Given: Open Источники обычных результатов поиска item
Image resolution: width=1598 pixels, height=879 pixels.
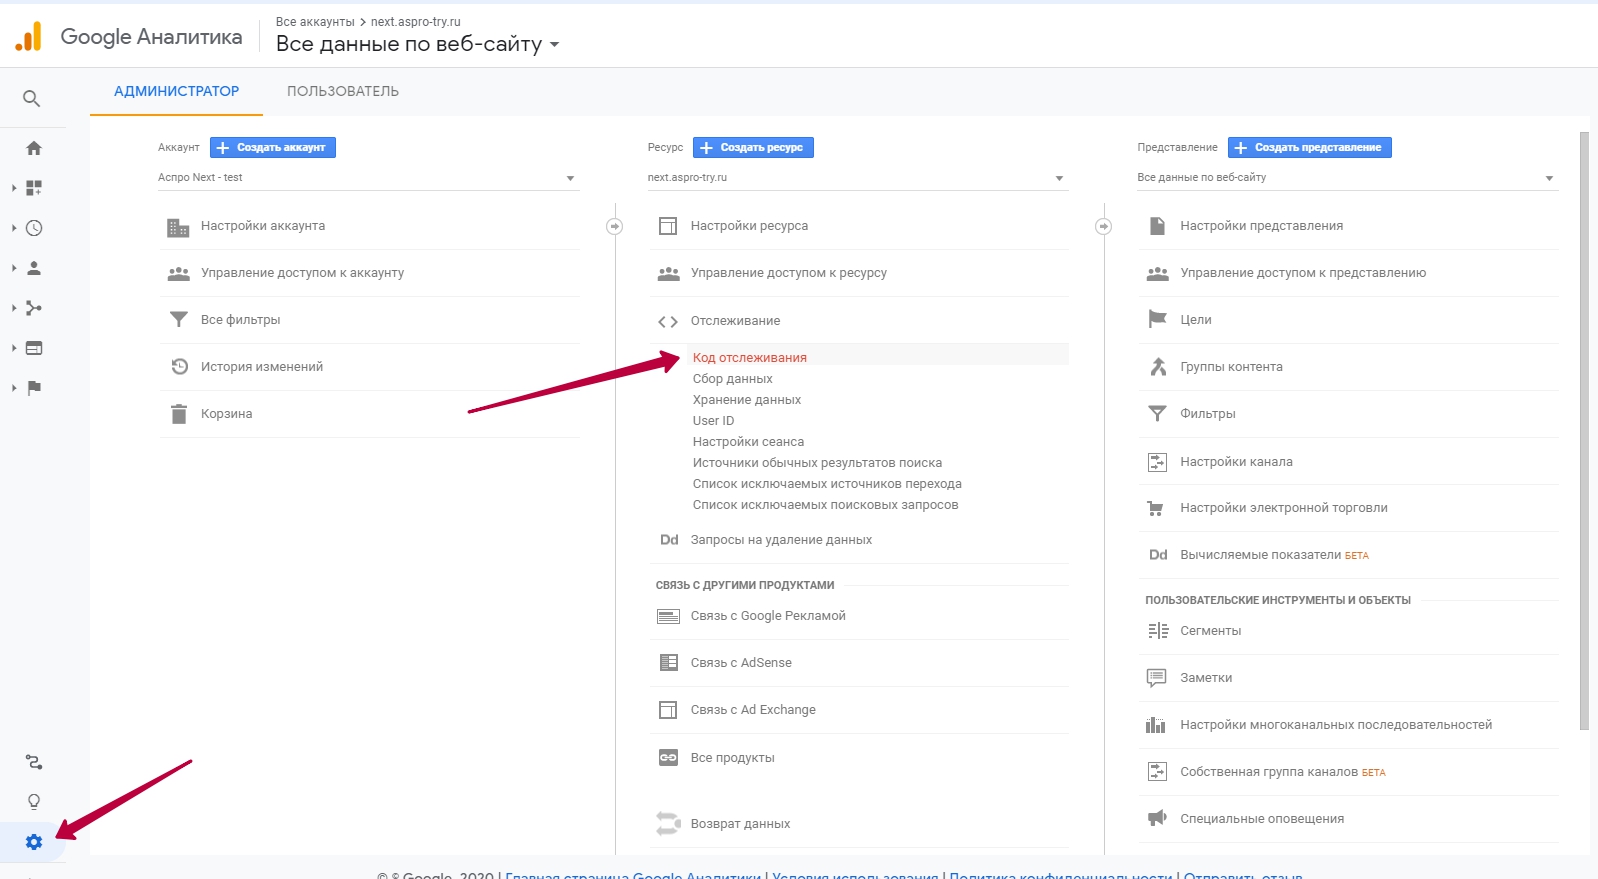Looking at the screenshot, I should (x=818, y=463).
